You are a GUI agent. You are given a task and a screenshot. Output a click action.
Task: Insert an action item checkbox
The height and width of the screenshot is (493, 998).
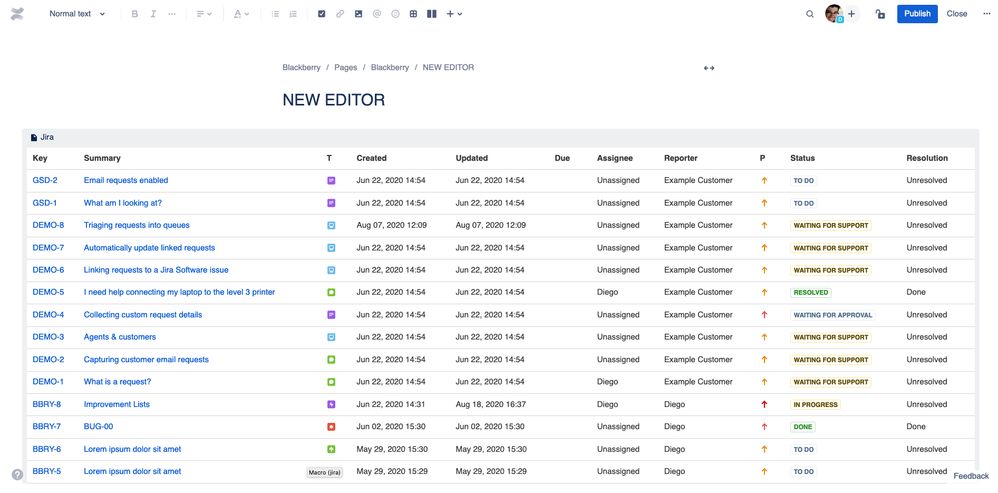[321, 13]
